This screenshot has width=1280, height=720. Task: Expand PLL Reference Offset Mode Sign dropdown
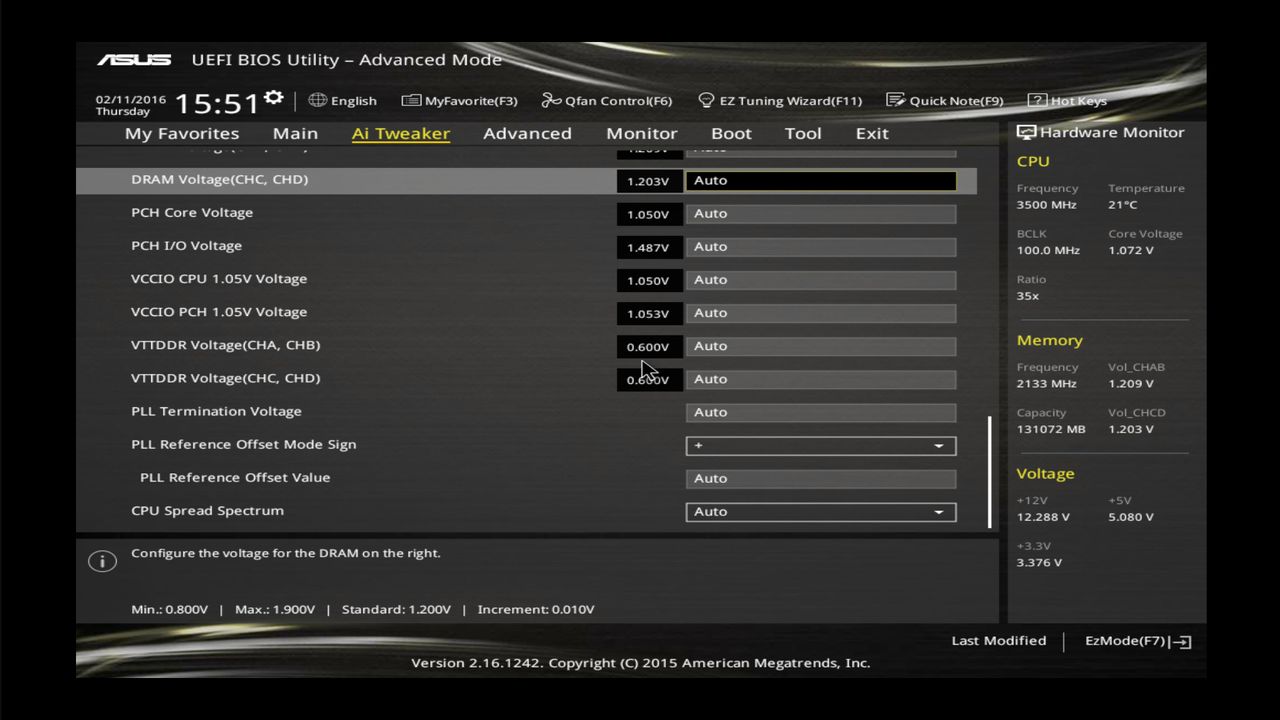(821, 445)
